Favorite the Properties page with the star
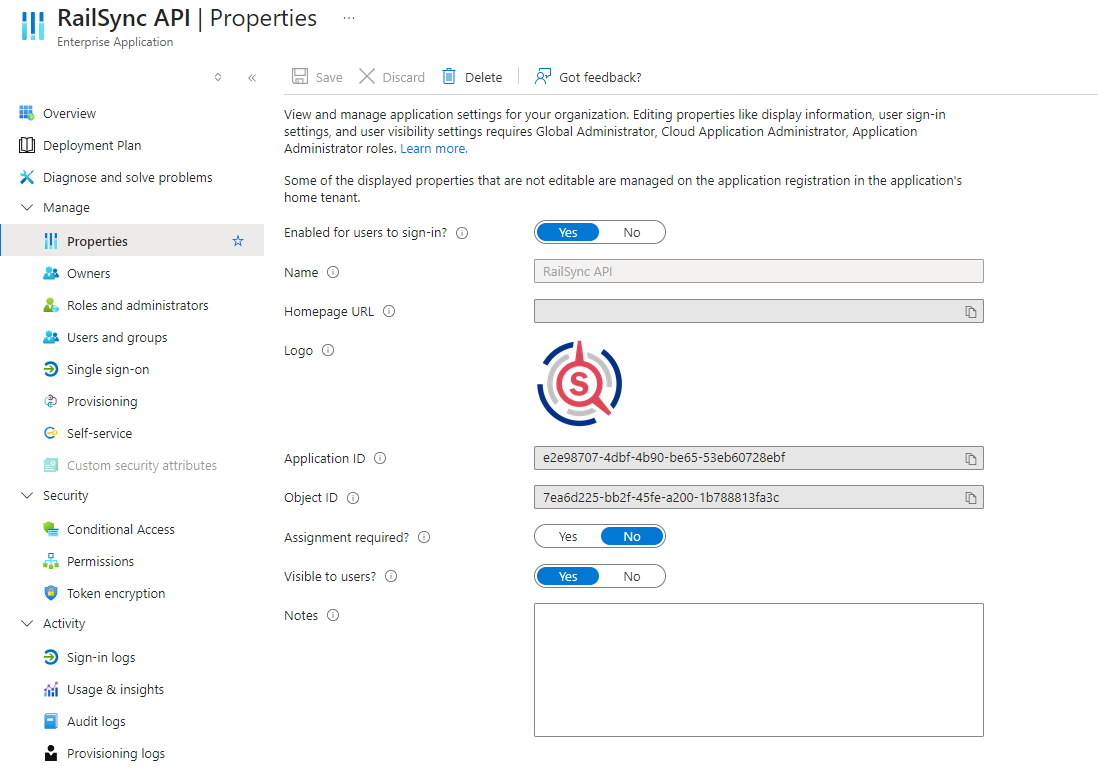The width and height of the screenshot is (1098, 778). [x=238, y=241]
